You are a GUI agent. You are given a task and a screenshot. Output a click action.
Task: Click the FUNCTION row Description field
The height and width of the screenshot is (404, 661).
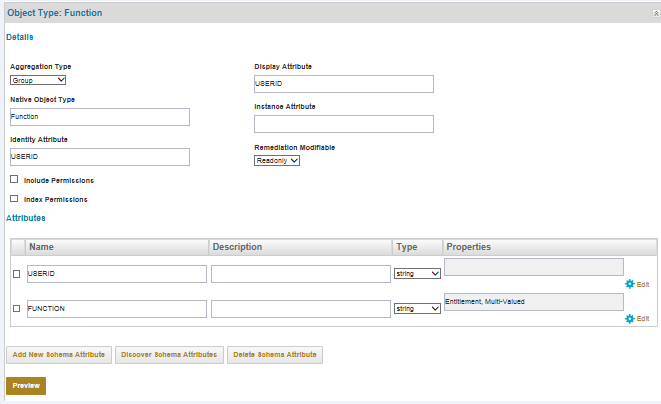300,309
